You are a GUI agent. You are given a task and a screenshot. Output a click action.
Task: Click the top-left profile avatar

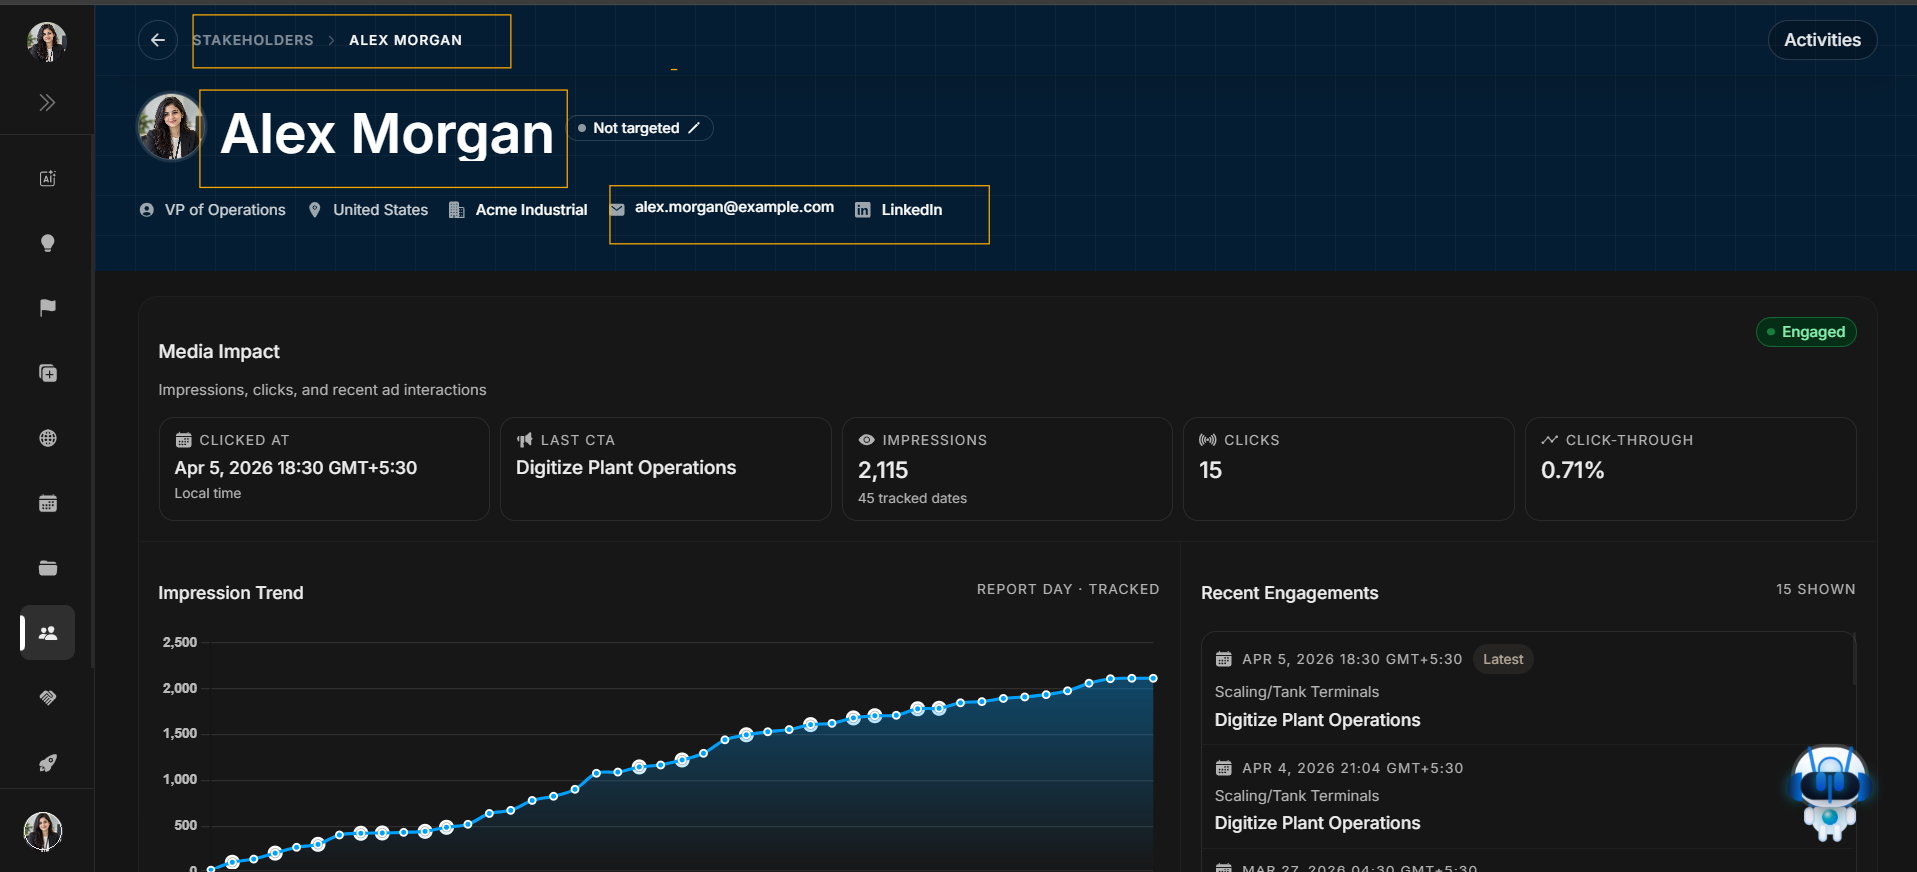pyautogui.click(x=46, y=41)
